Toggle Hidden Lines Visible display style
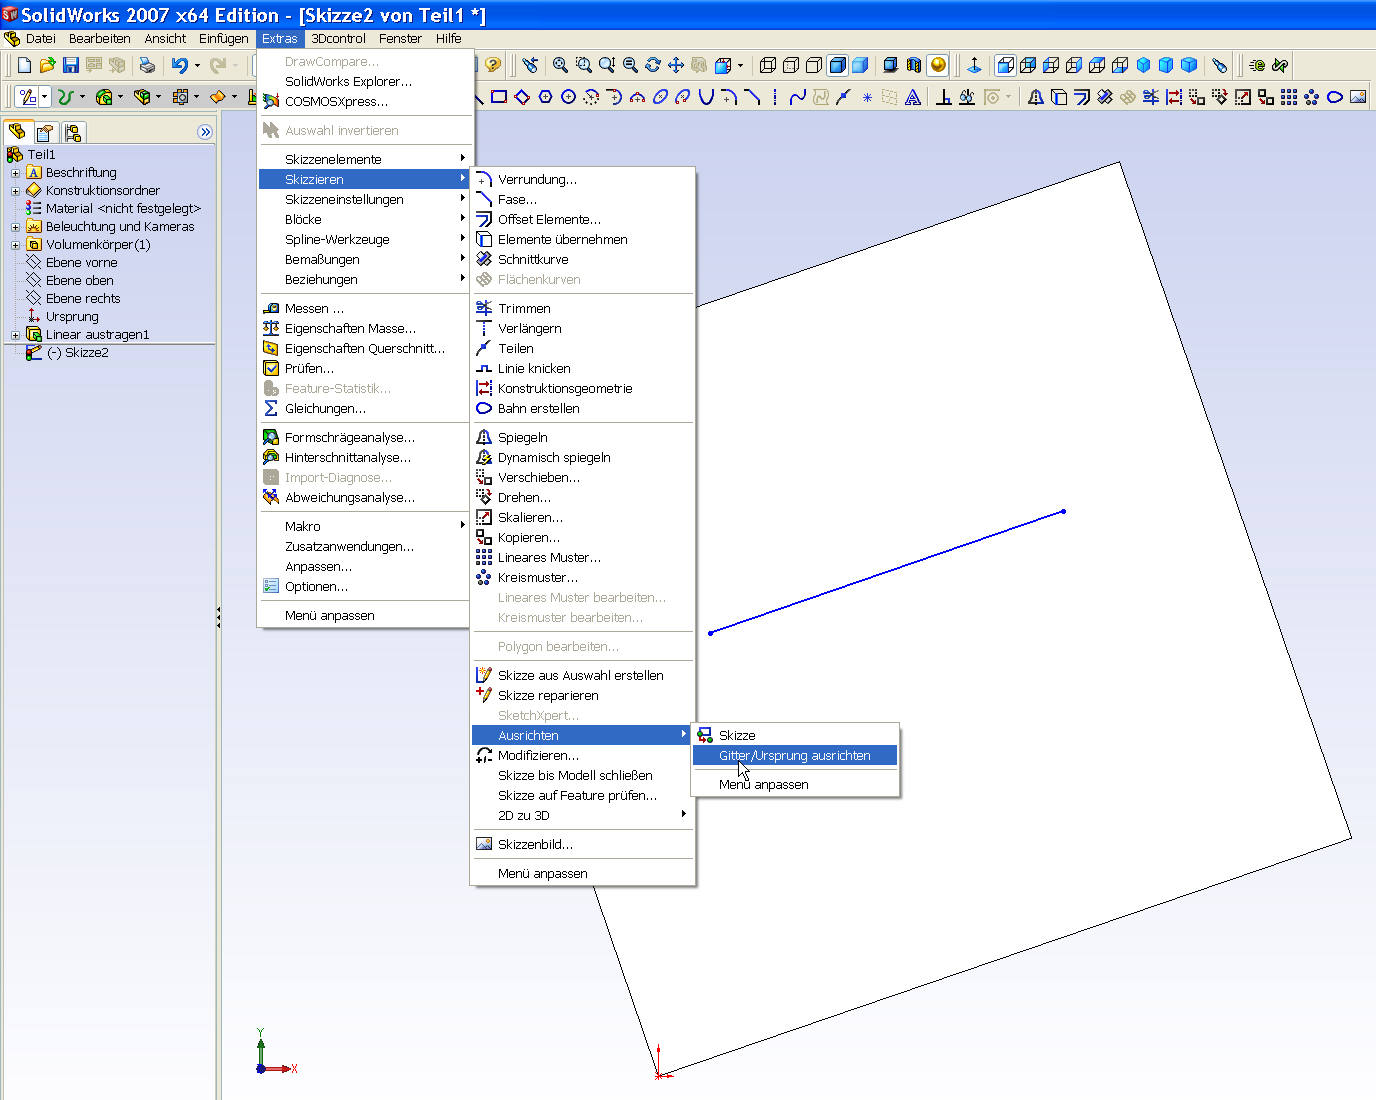This screenshot has height=1100, width=1376. (x=791, y=65)
